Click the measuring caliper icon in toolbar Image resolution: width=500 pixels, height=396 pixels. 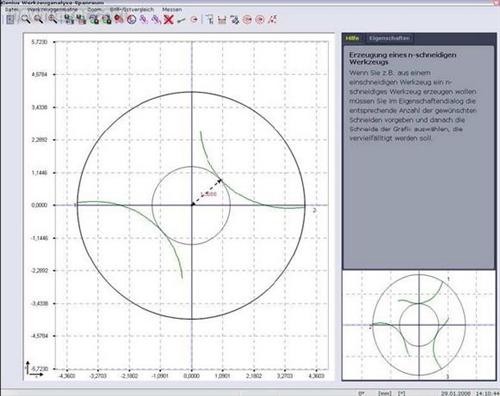222,20
